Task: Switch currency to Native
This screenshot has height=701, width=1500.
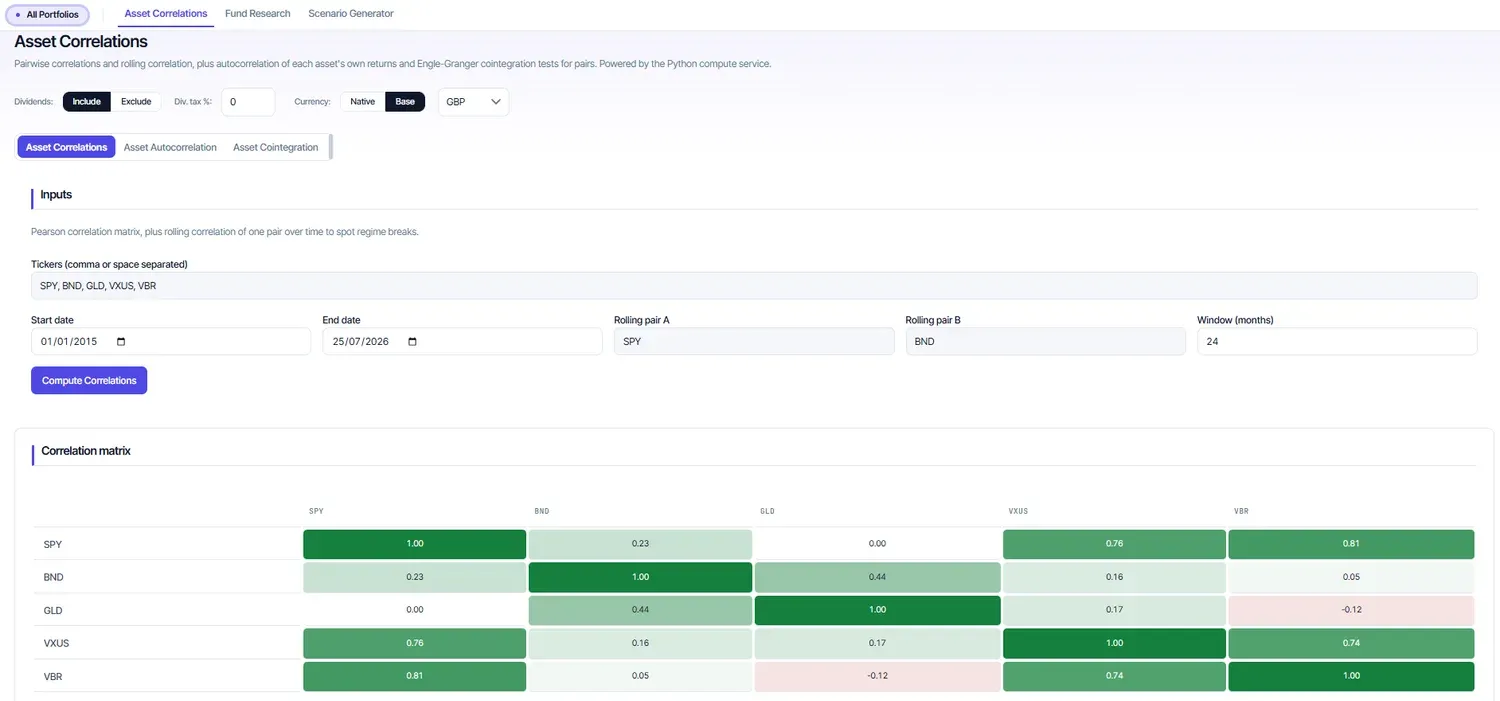Action: [x=363, y=102]
